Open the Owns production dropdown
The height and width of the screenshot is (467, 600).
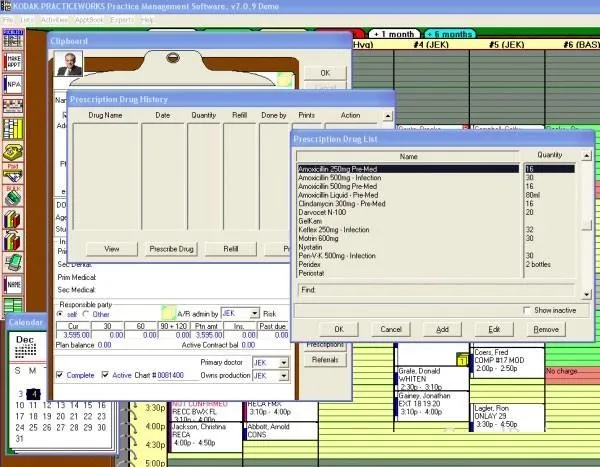pyautogui.click(x=284, y=376)
